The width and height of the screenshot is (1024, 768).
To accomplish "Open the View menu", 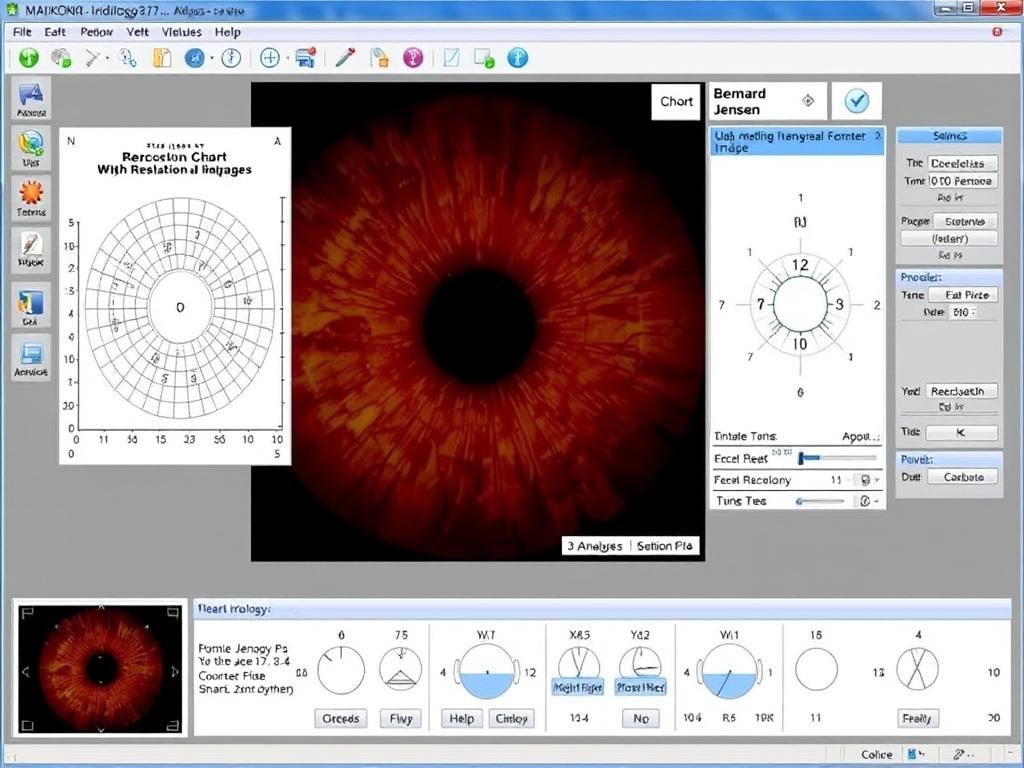I will (137, 31).
